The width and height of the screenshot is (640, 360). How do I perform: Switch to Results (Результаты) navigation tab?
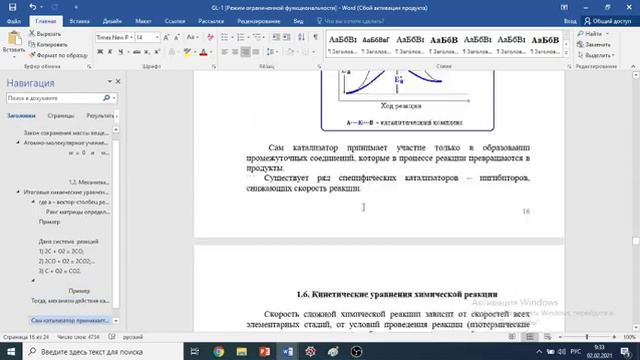tap(100, 116)
